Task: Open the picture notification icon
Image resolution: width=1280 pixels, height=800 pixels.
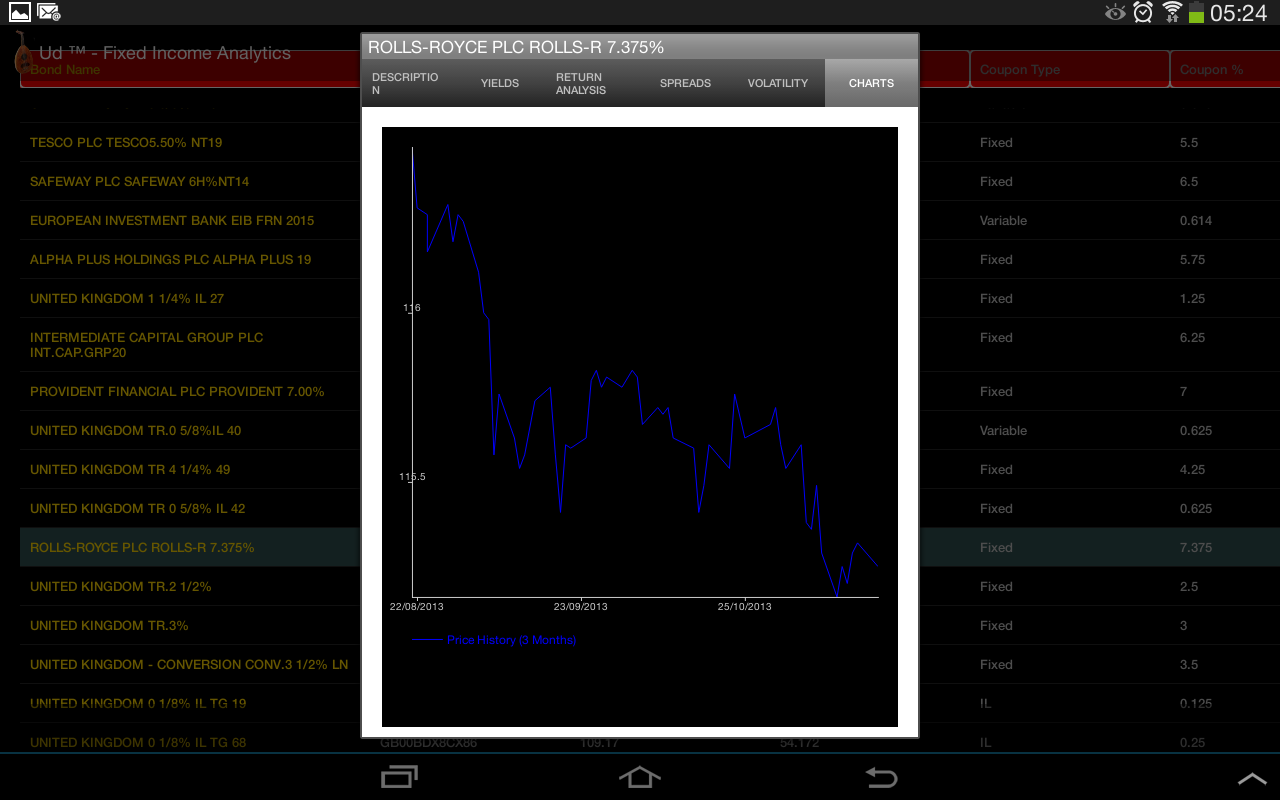Action: point(19,13)
